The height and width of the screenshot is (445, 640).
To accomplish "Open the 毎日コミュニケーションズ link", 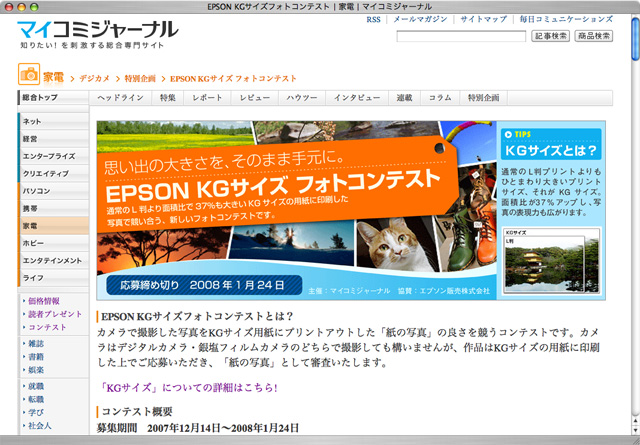I will (x=566, y=20).
